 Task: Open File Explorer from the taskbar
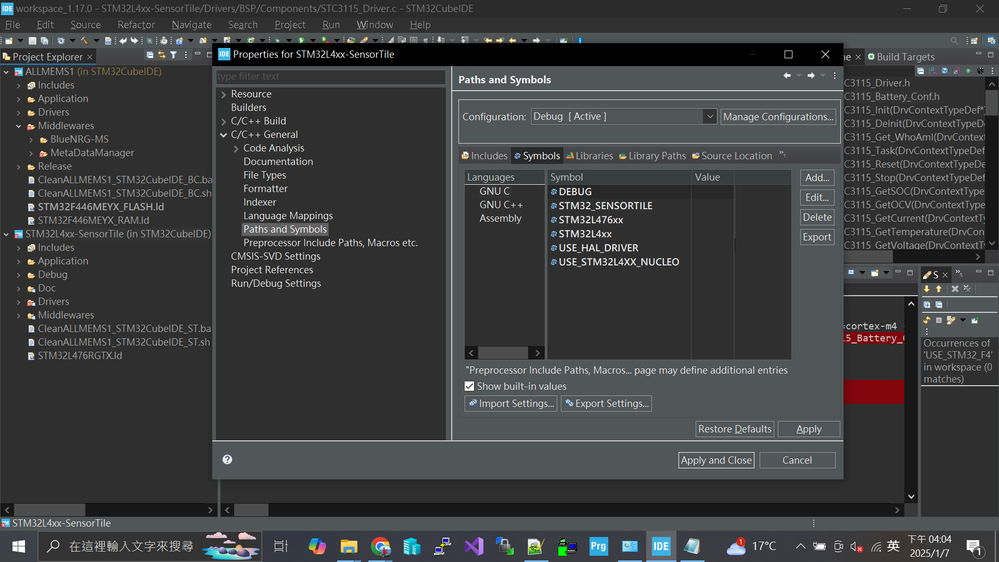[349, 546]
